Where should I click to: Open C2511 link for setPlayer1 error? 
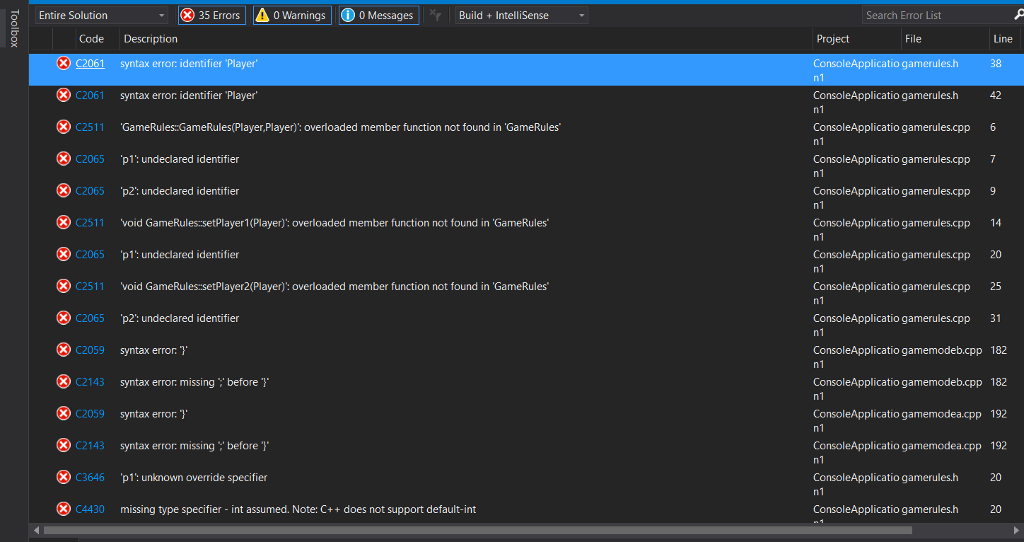pyautogui.click(x=90, y=223)
